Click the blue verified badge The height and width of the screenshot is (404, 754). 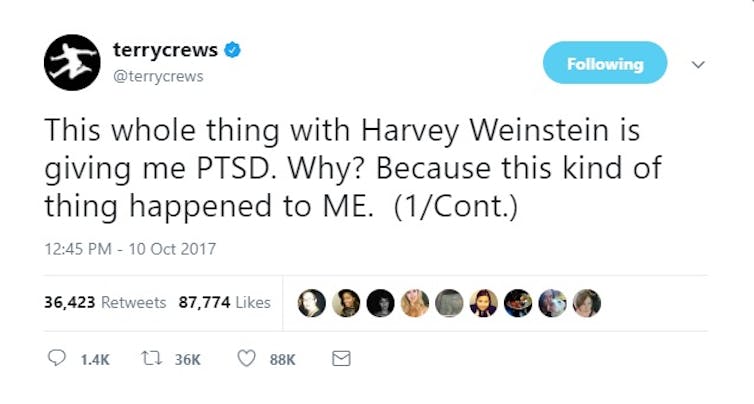click(233, 50)
